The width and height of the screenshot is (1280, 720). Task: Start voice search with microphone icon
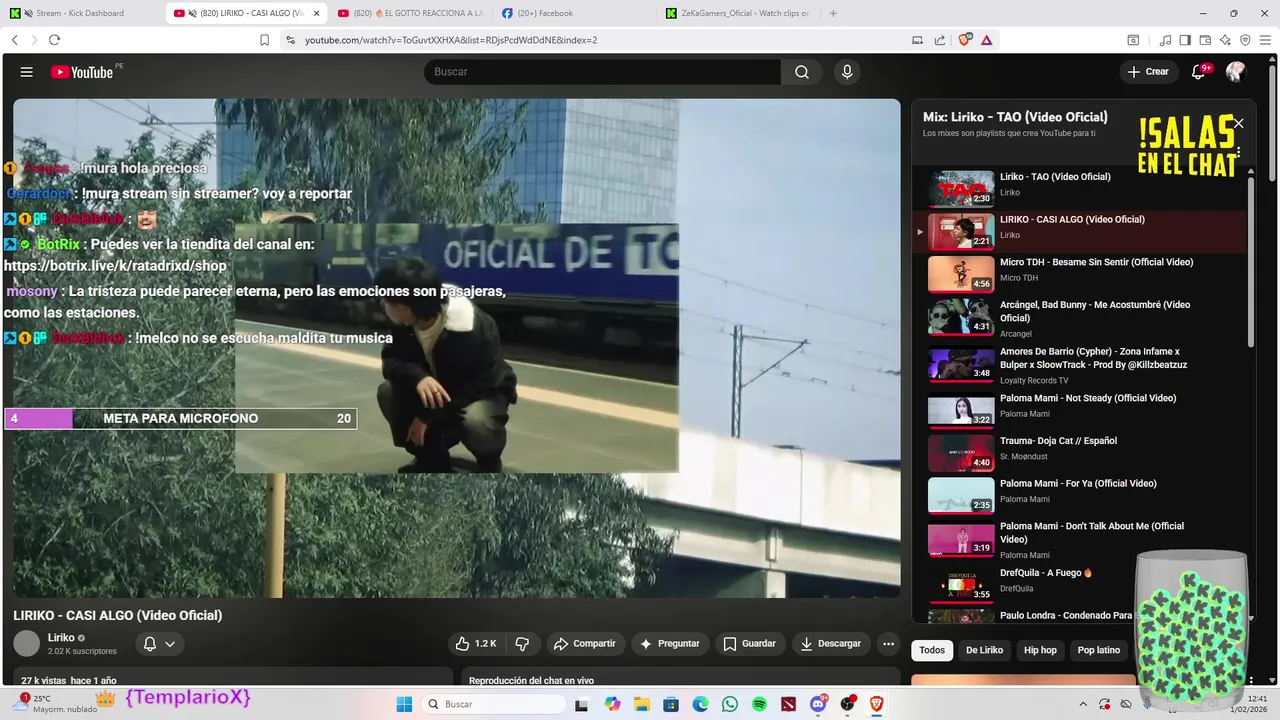pyautogui.click(x=847, y=72)
